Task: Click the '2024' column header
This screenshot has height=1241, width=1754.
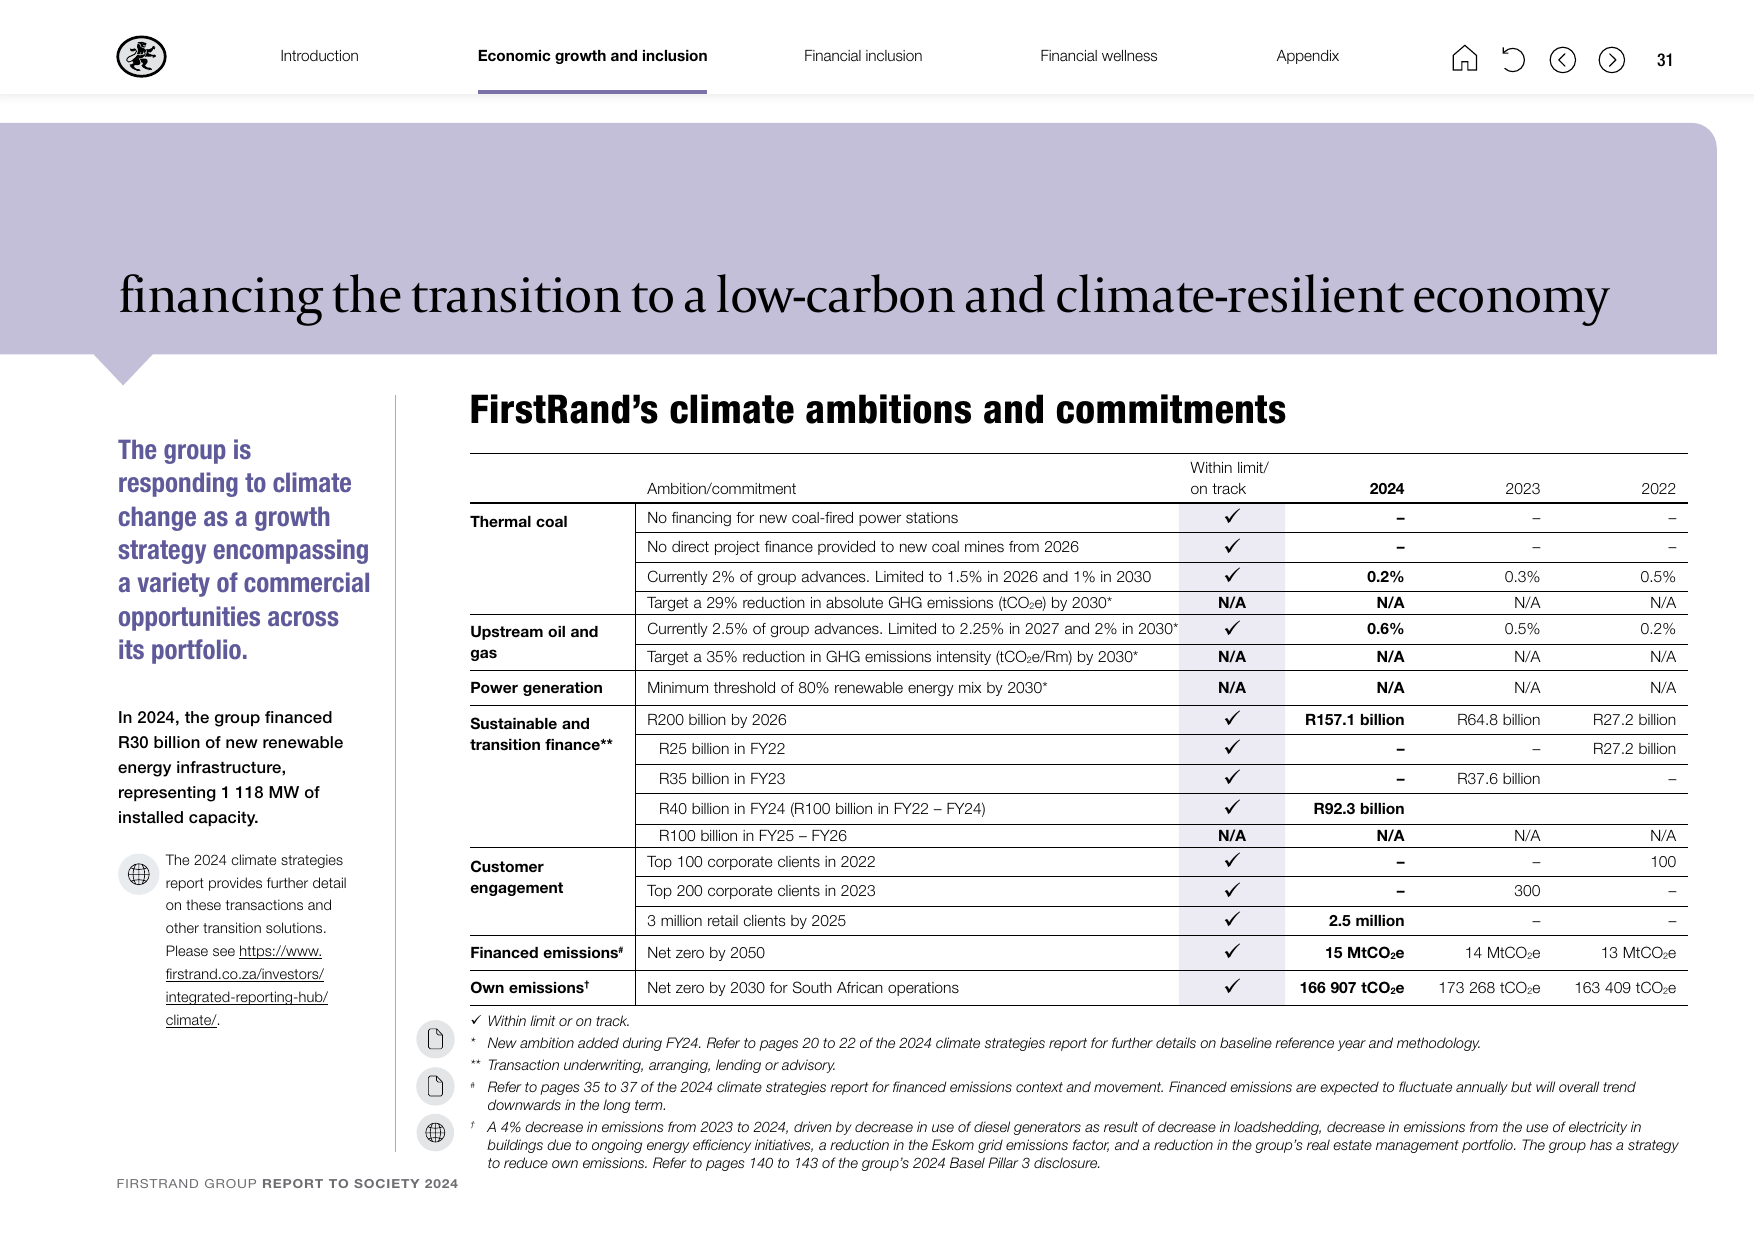Action: 1386,489
